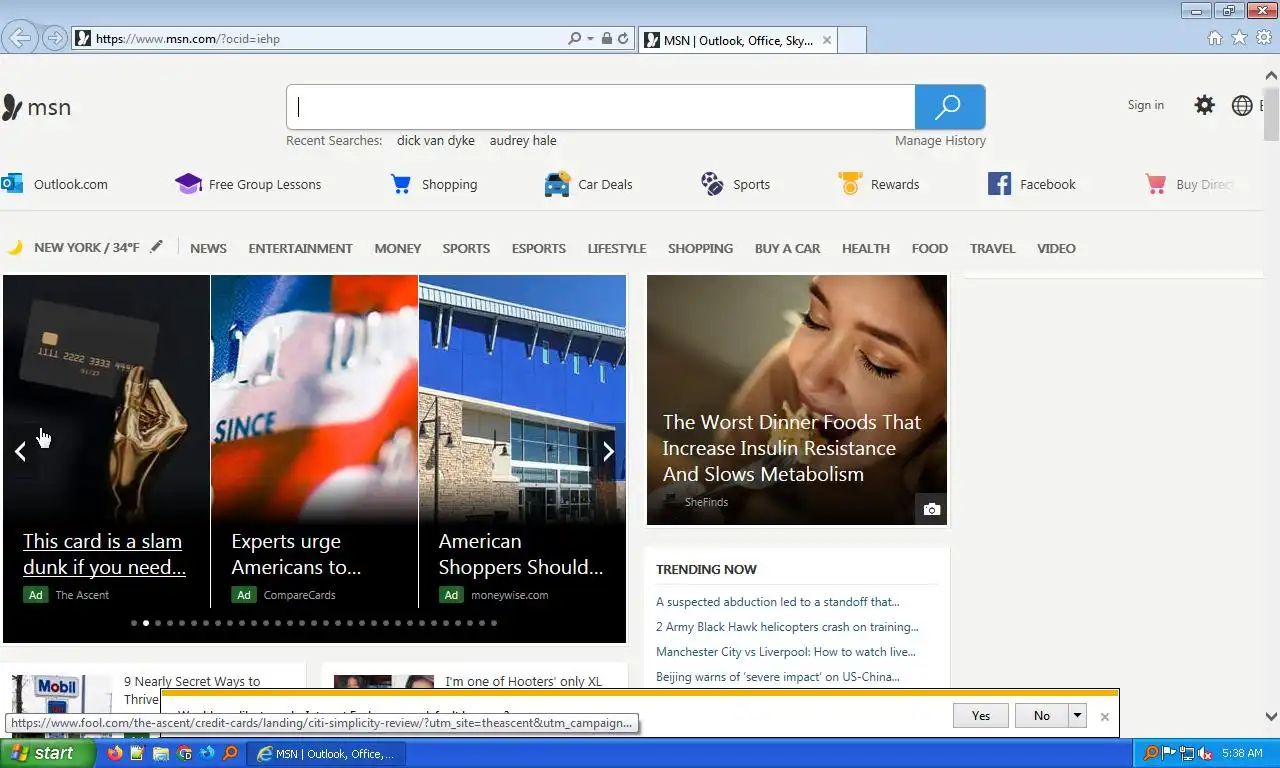The image size is (1280, 768).
Task: Open the TRAVEL section
Action: pyautogui.click(x=992, y=248)
